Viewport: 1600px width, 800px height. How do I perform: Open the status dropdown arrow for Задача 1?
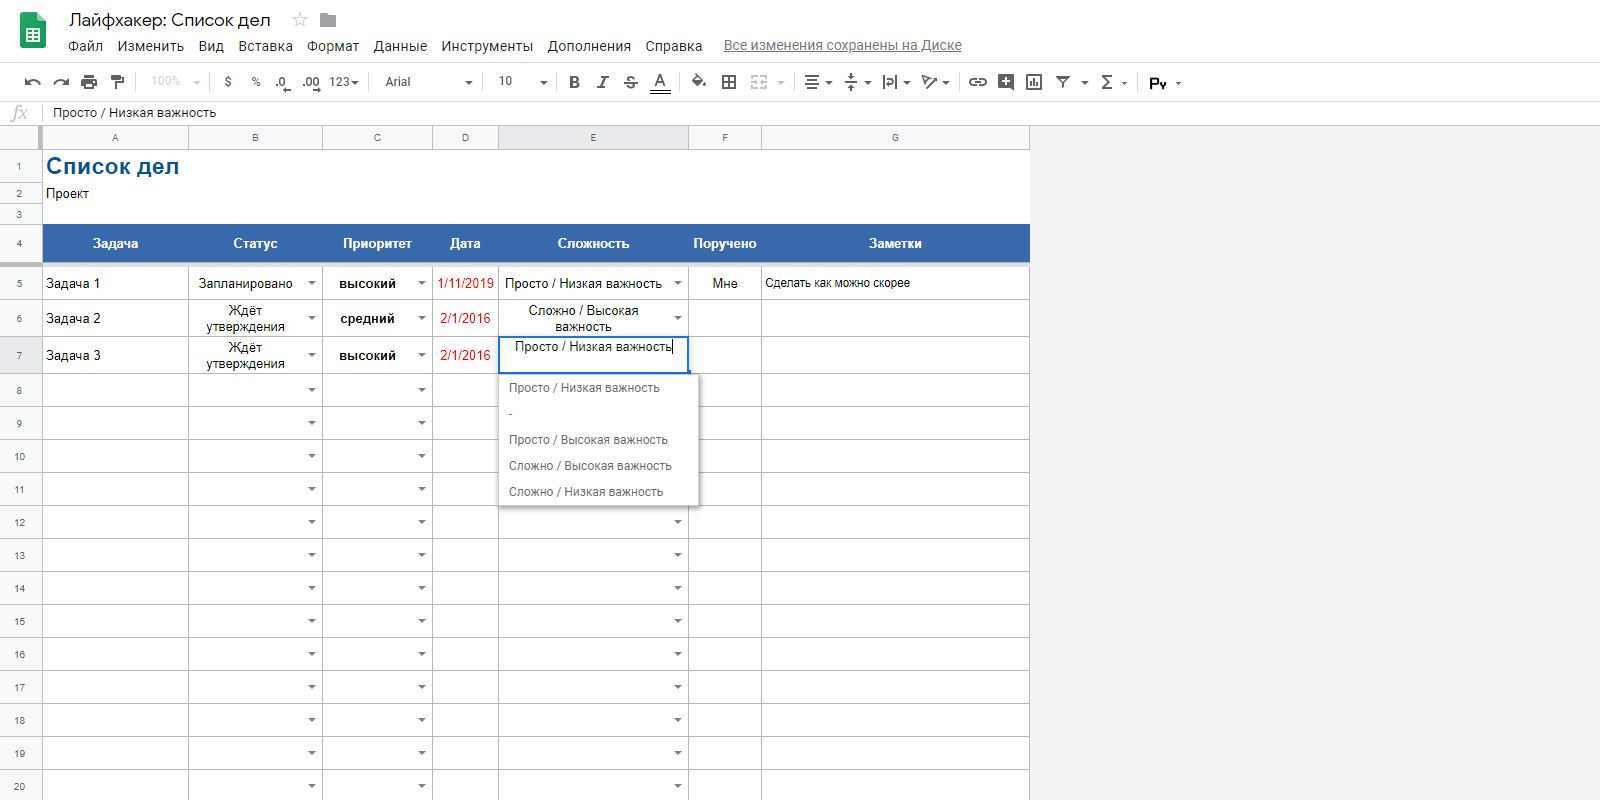[x=311, y=283]
